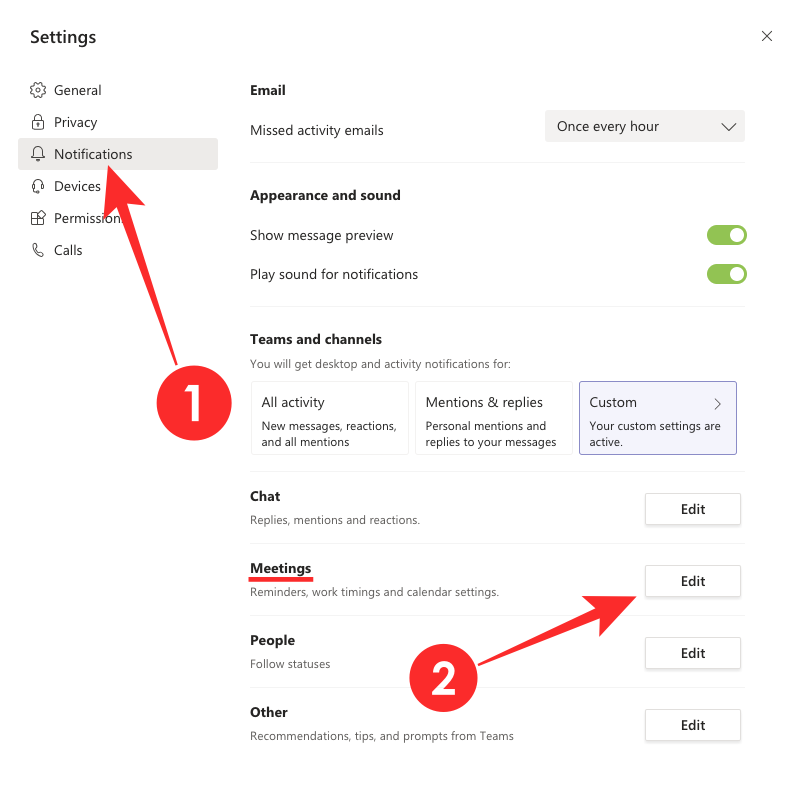
Task: Click the Permissions icon in sidebar
Action: (x=38, y=218)
